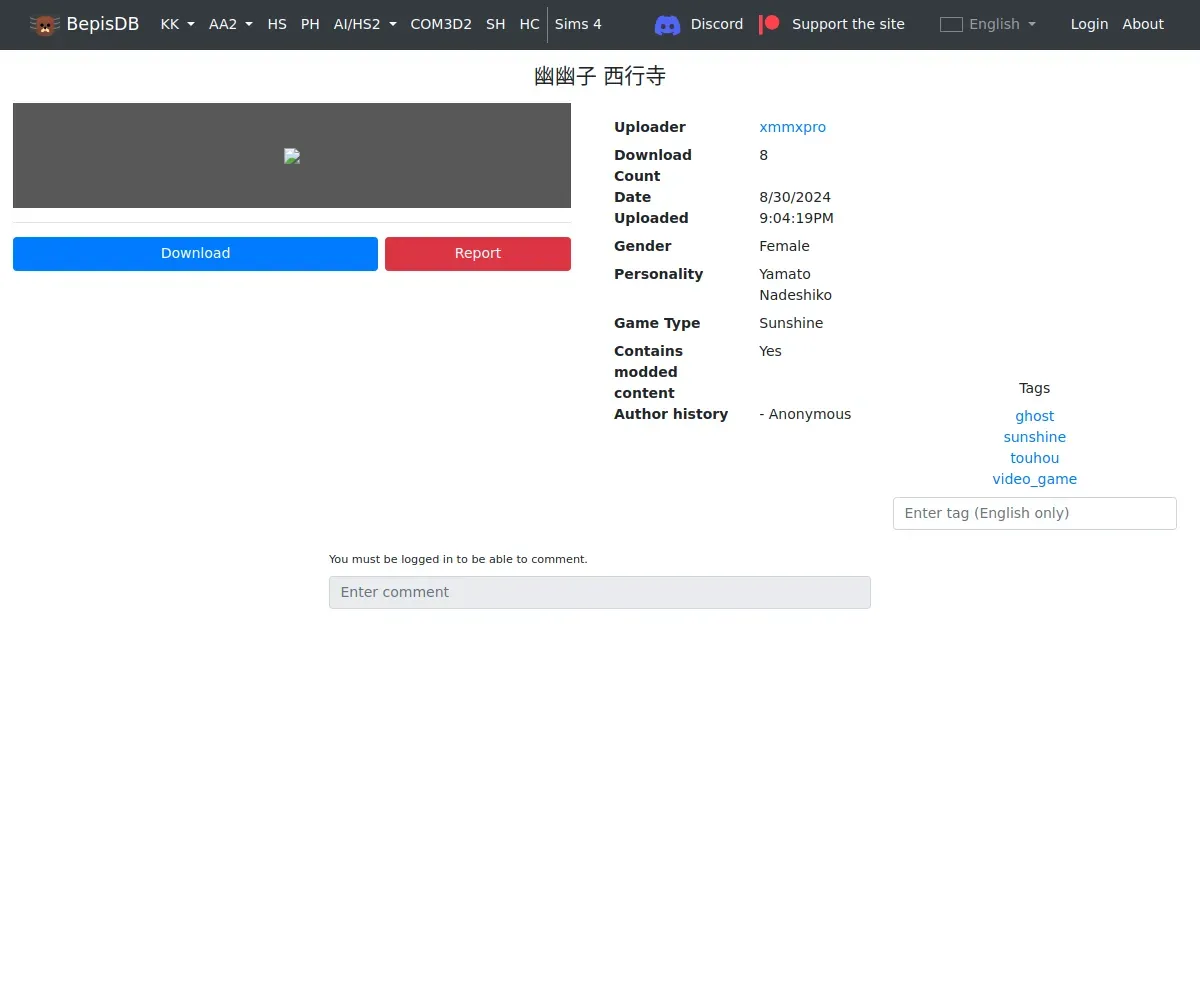Expand the AI/HS2 dropdown menu
1200x1000 pixels.
click(x=365, y=24)
